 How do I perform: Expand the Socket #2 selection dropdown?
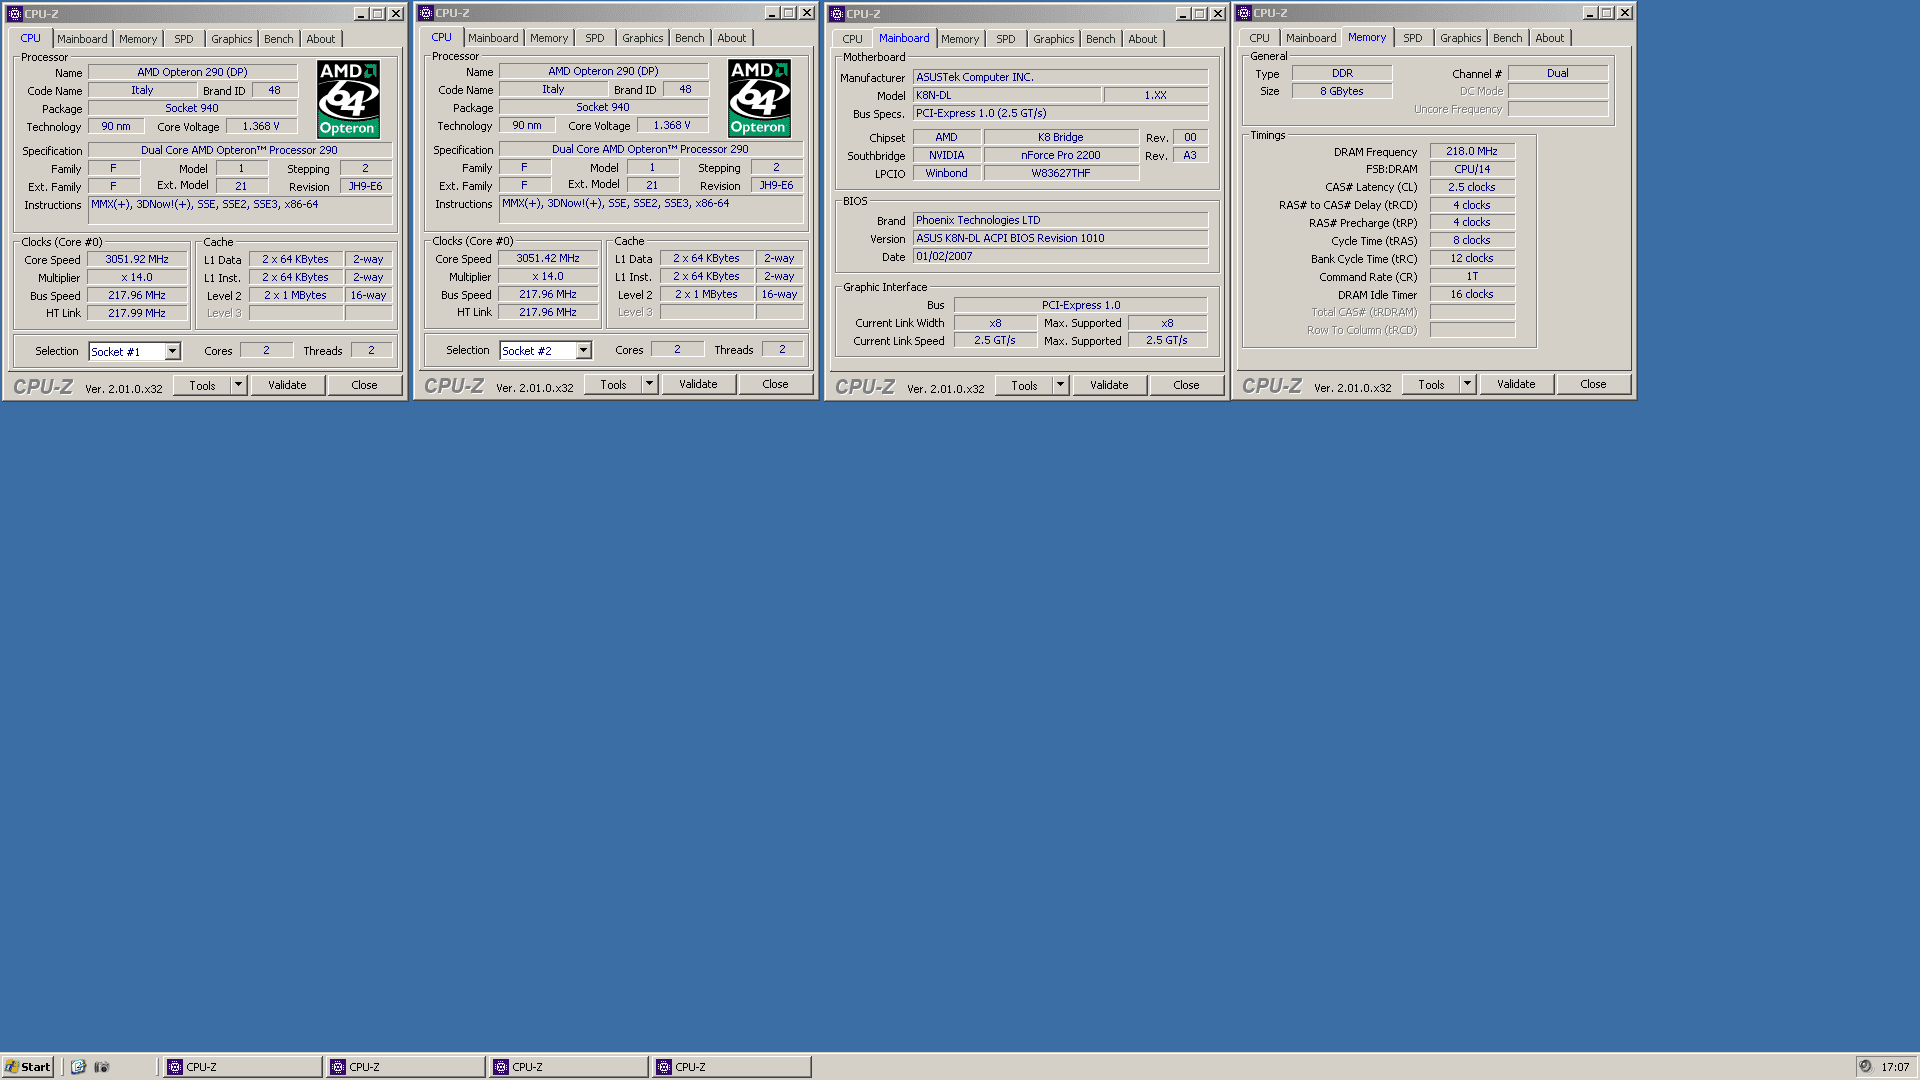[x=584, y=350]
